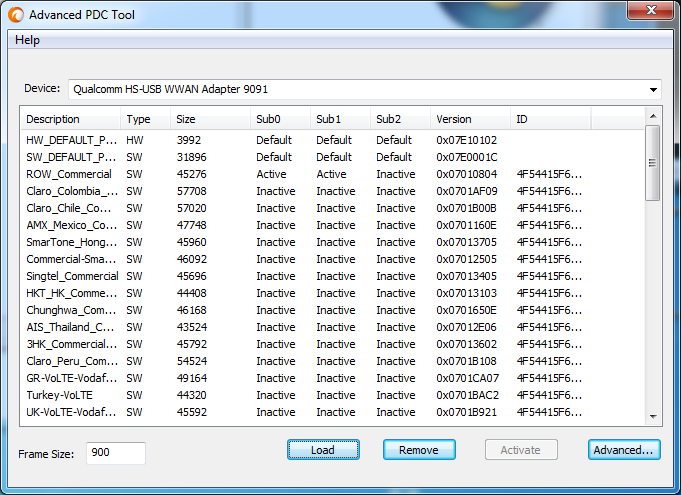Select the Chunghwa_Com... row
Image resolution: width=681 pixels, height=495 pixels.
click(332, 310)
